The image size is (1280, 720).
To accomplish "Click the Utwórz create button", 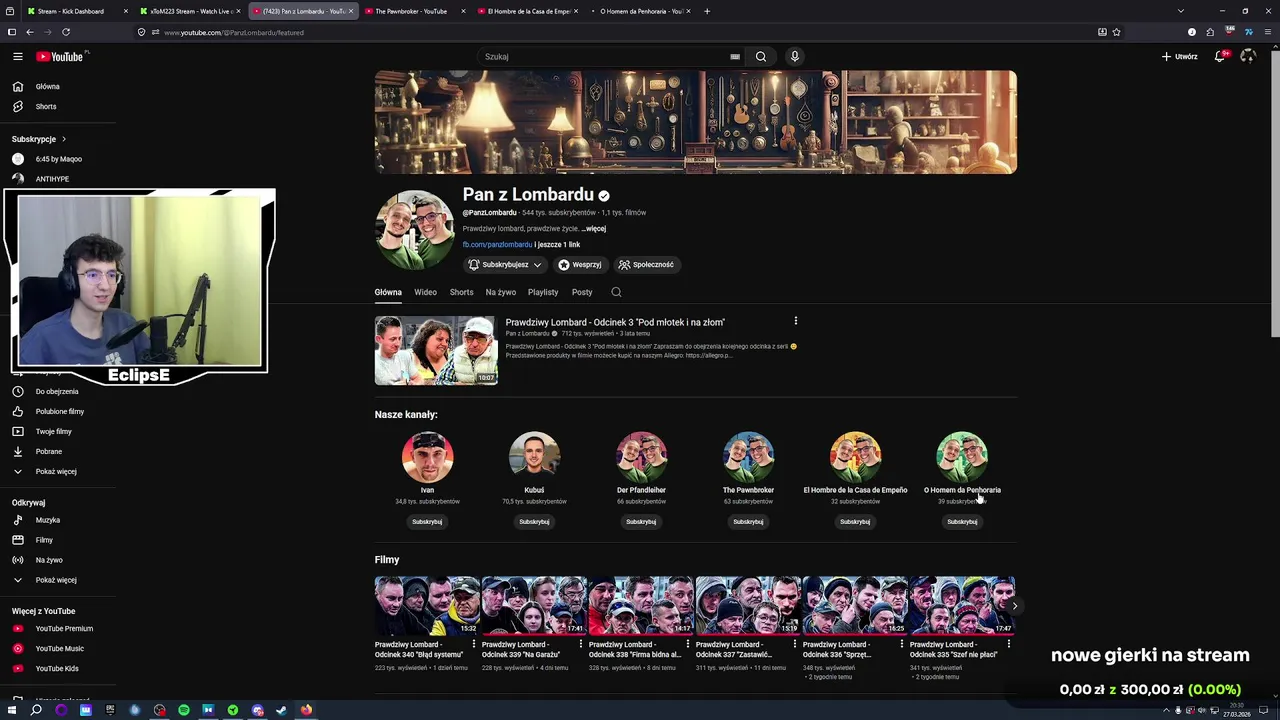I will click(1180, 57).
